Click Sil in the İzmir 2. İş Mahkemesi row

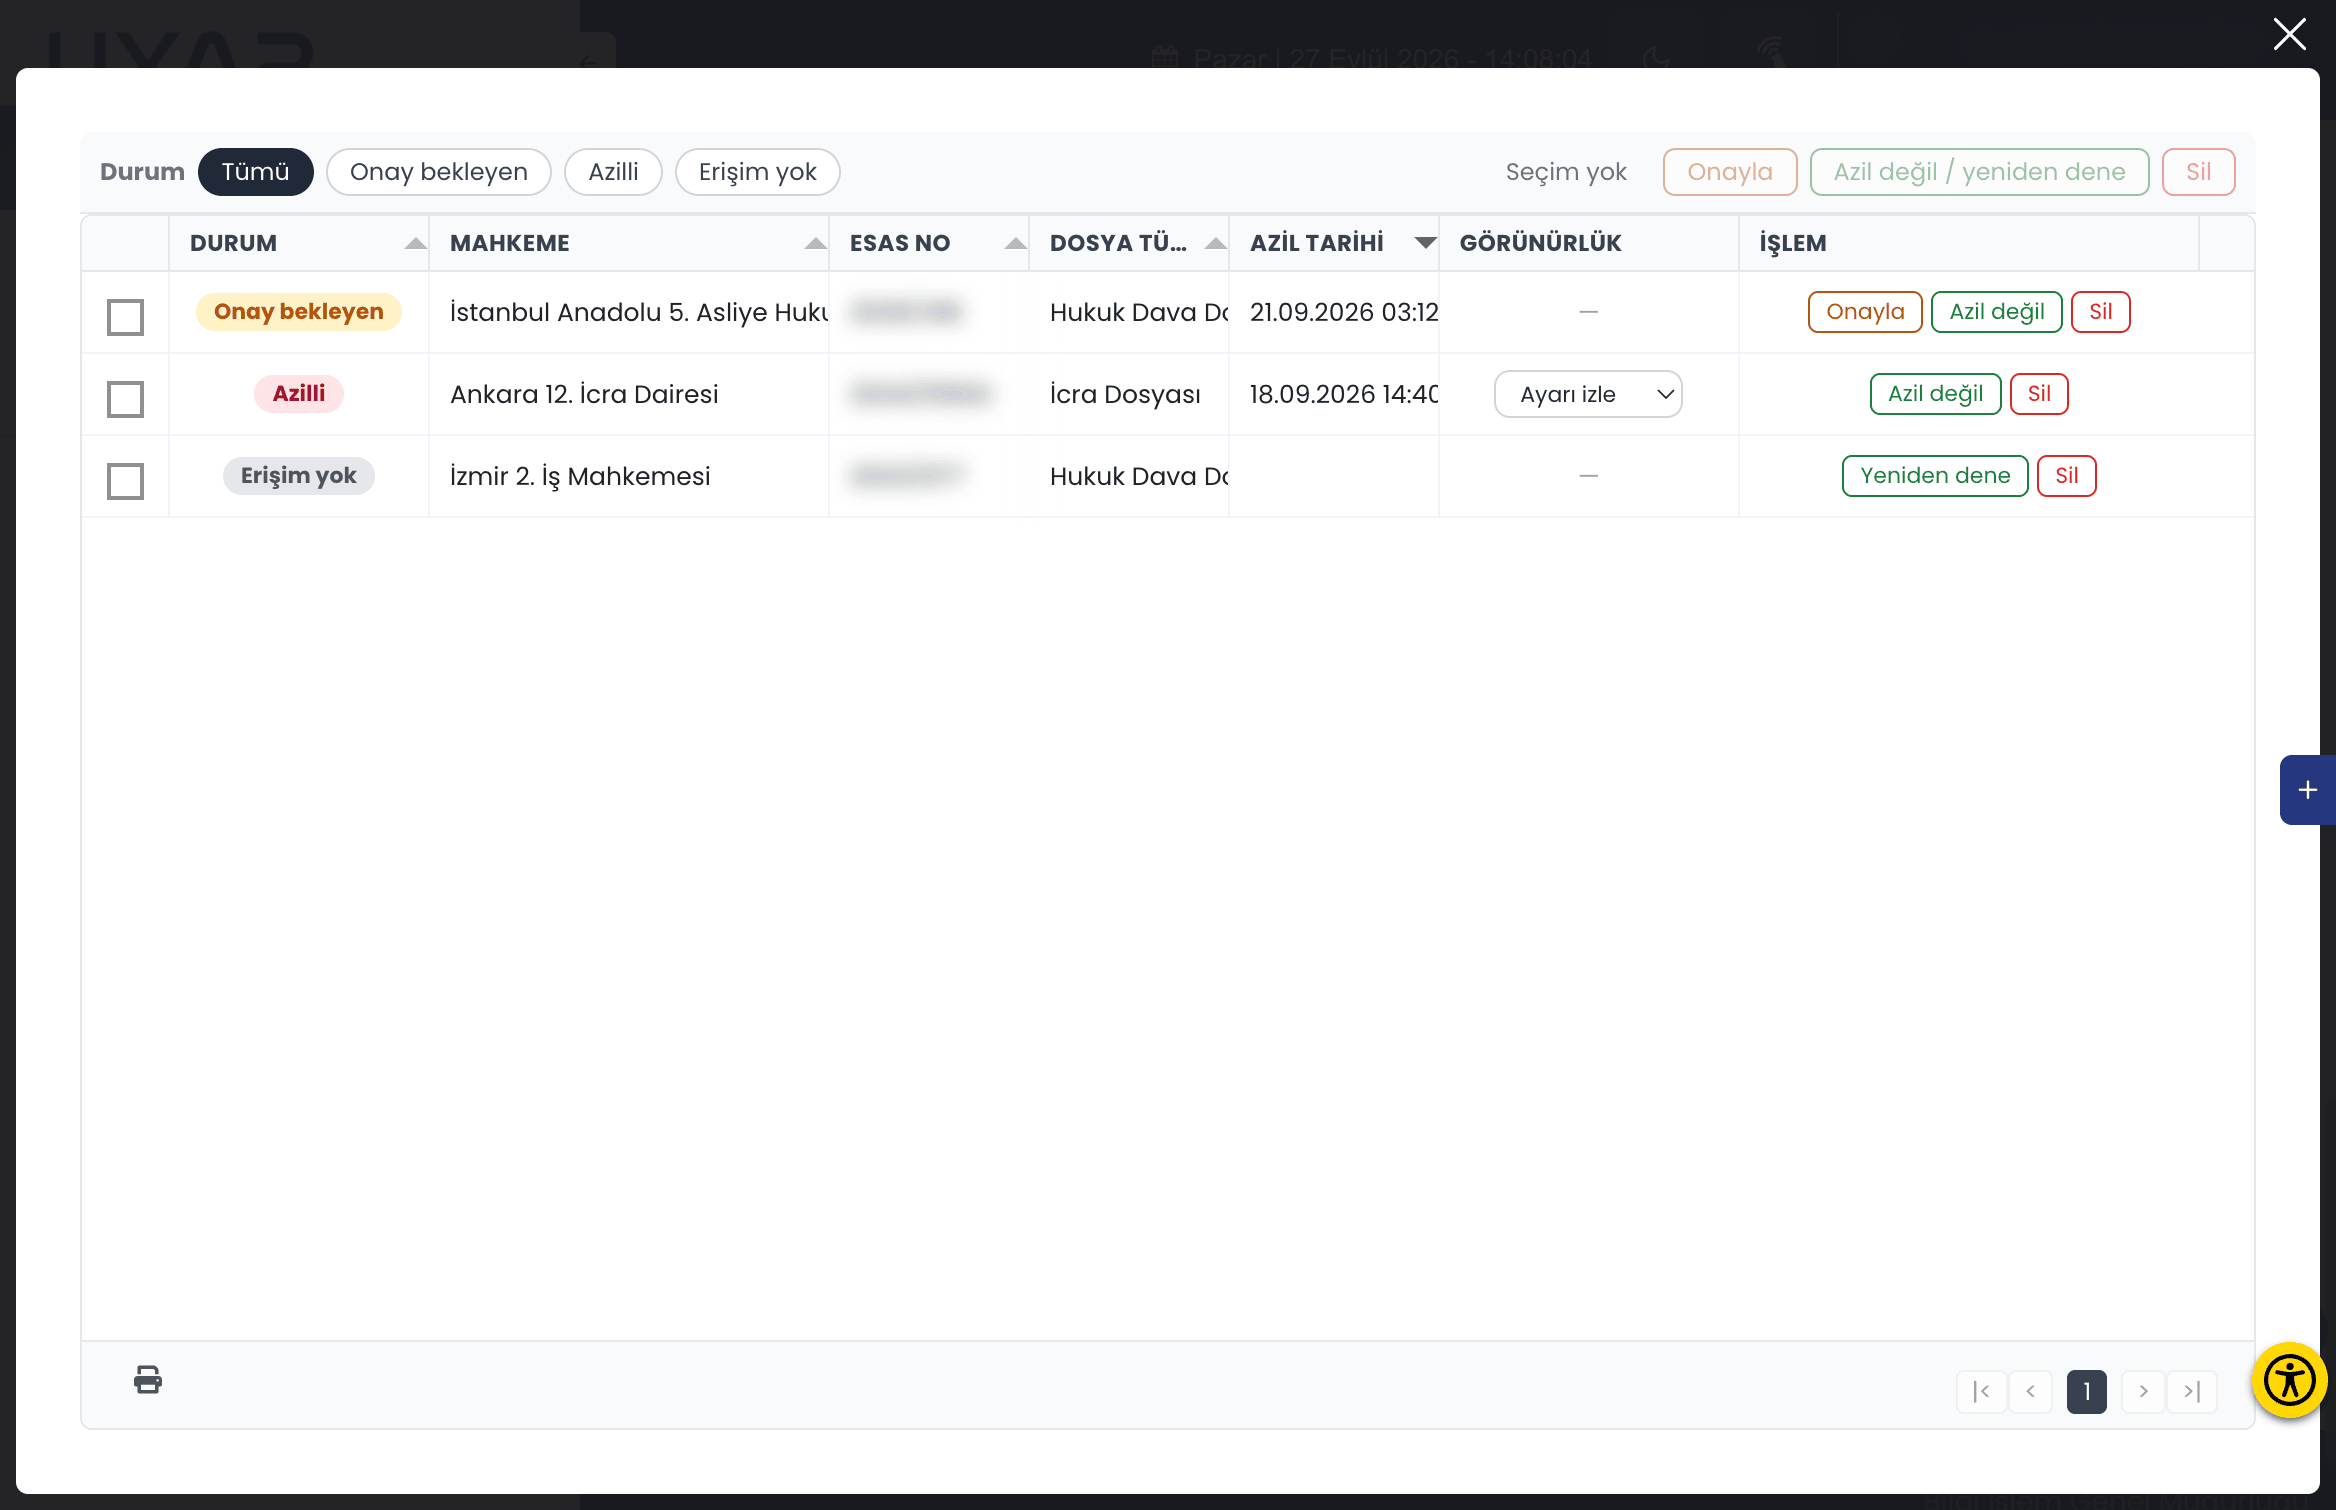2067,476
